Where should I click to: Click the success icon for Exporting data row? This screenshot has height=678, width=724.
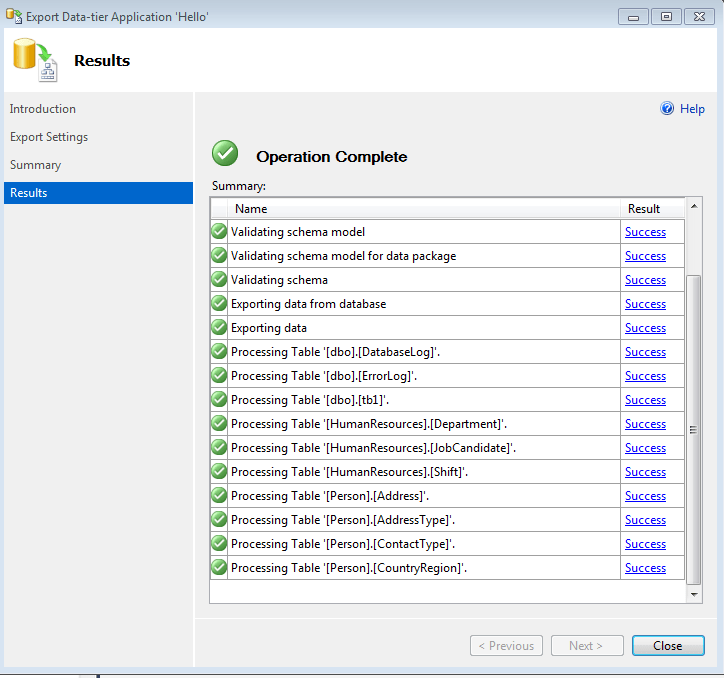click(219, 328)
